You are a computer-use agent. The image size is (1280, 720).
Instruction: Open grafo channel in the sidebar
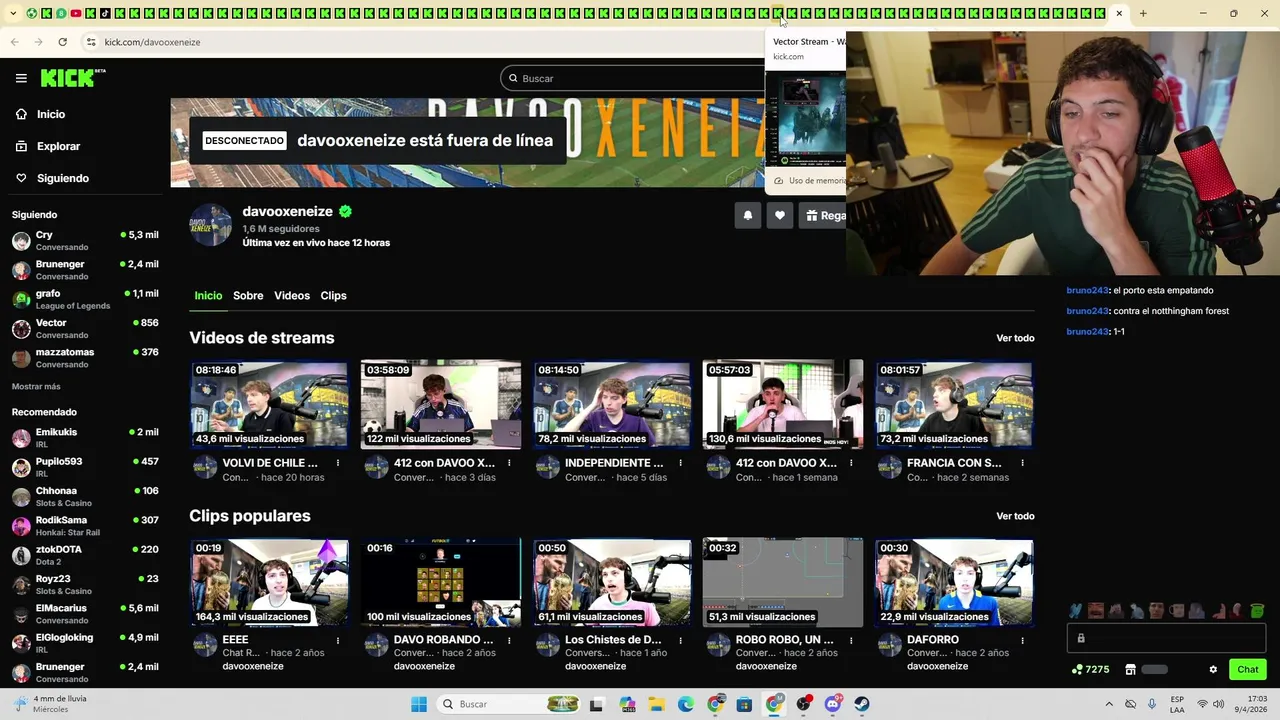click(85, 299)
